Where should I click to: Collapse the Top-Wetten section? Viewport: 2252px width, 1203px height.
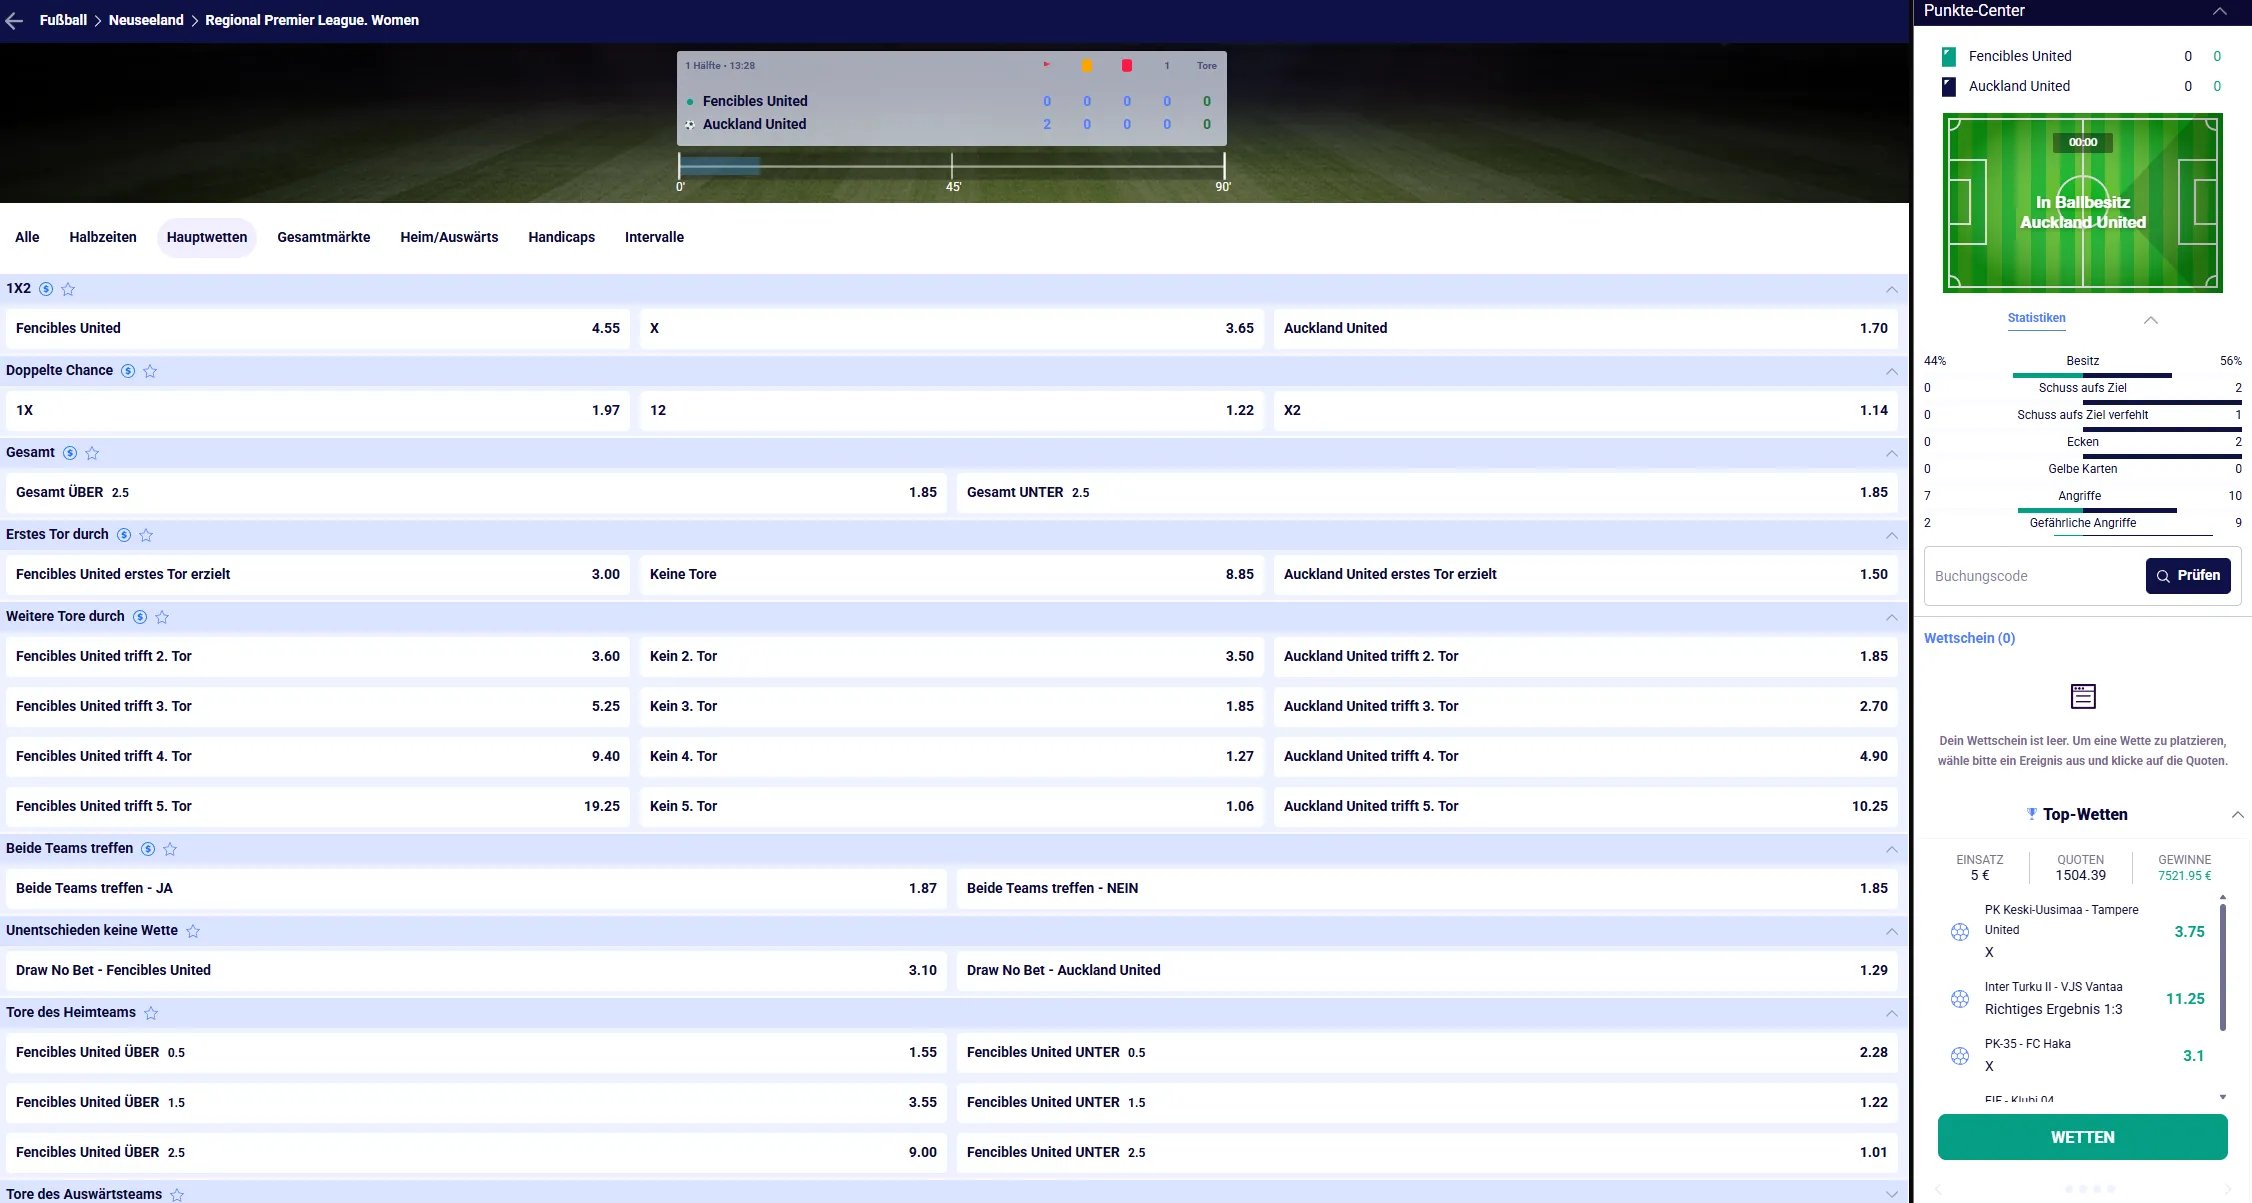click(2237, 815)
